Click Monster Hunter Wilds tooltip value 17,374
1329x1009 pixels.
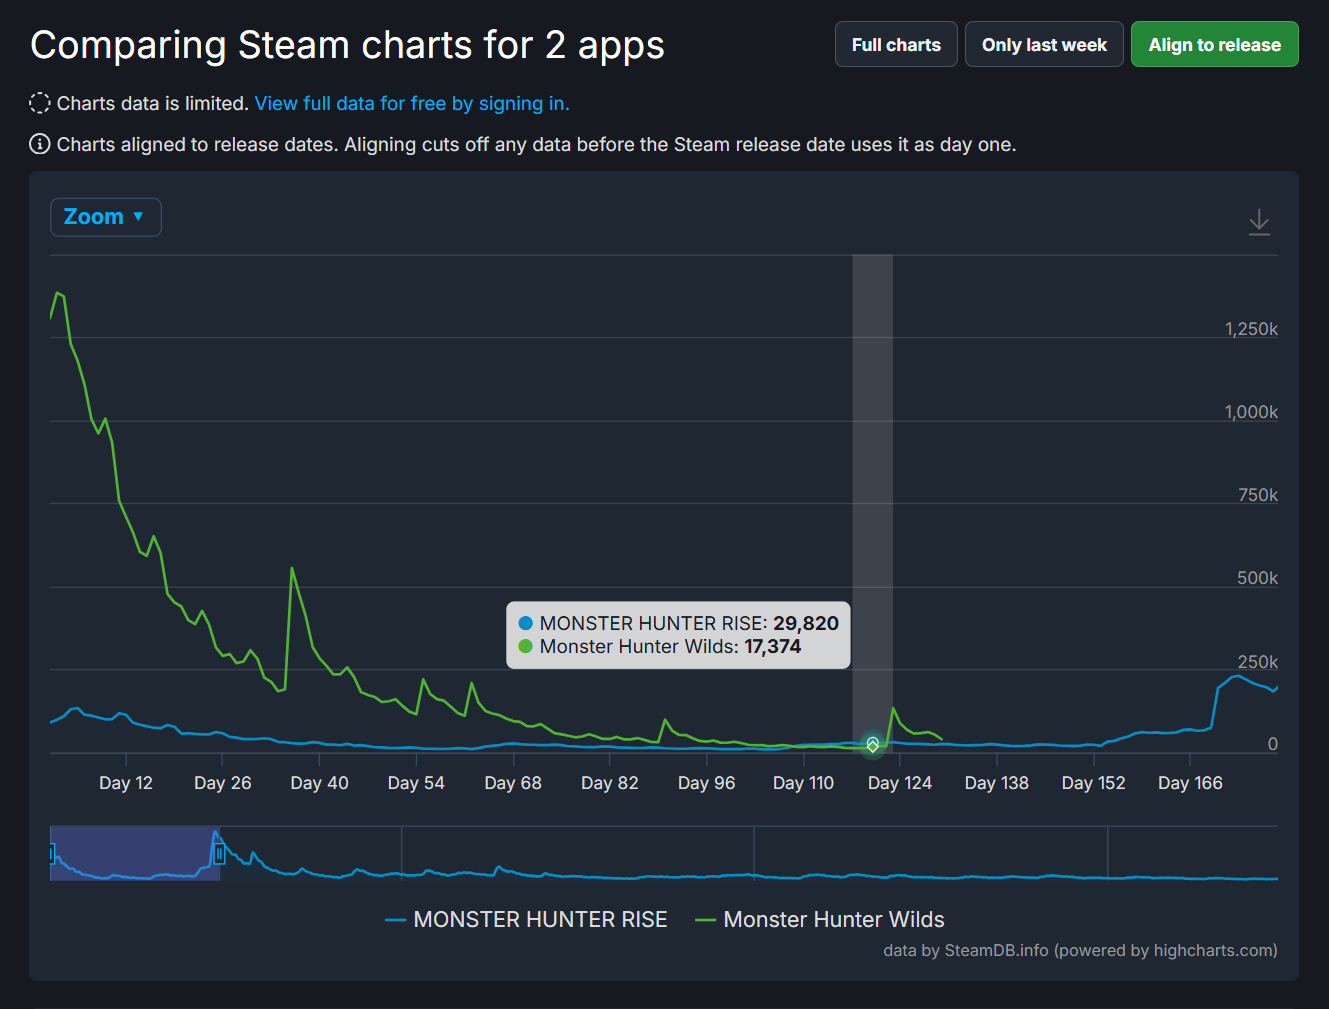pos(773,646)
